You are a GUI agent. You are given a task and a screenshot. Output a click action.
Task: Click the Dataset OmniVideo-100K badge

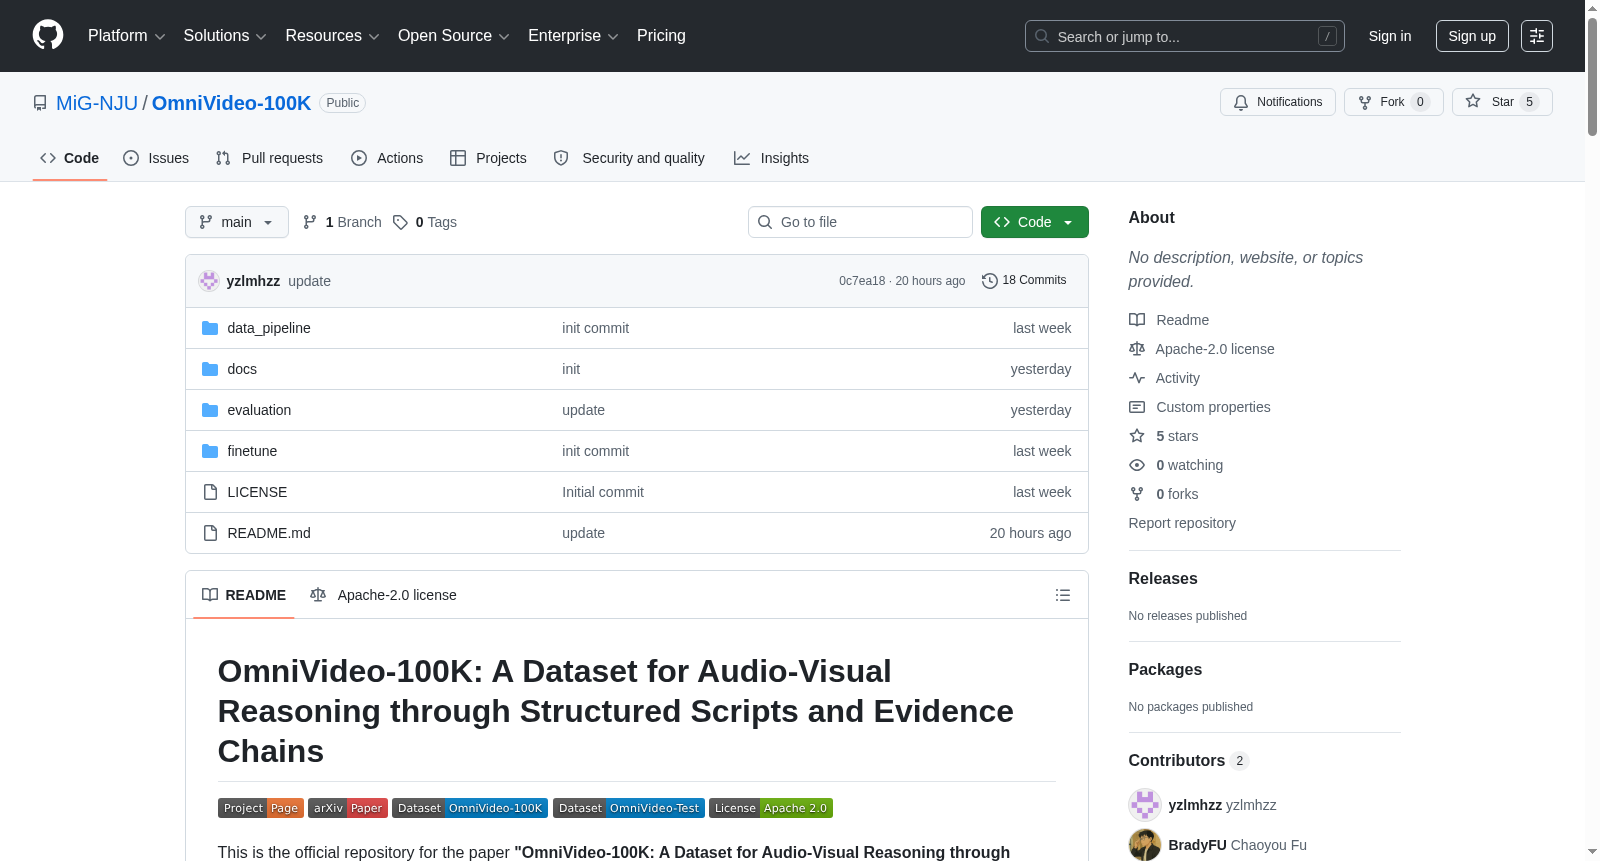470,808
